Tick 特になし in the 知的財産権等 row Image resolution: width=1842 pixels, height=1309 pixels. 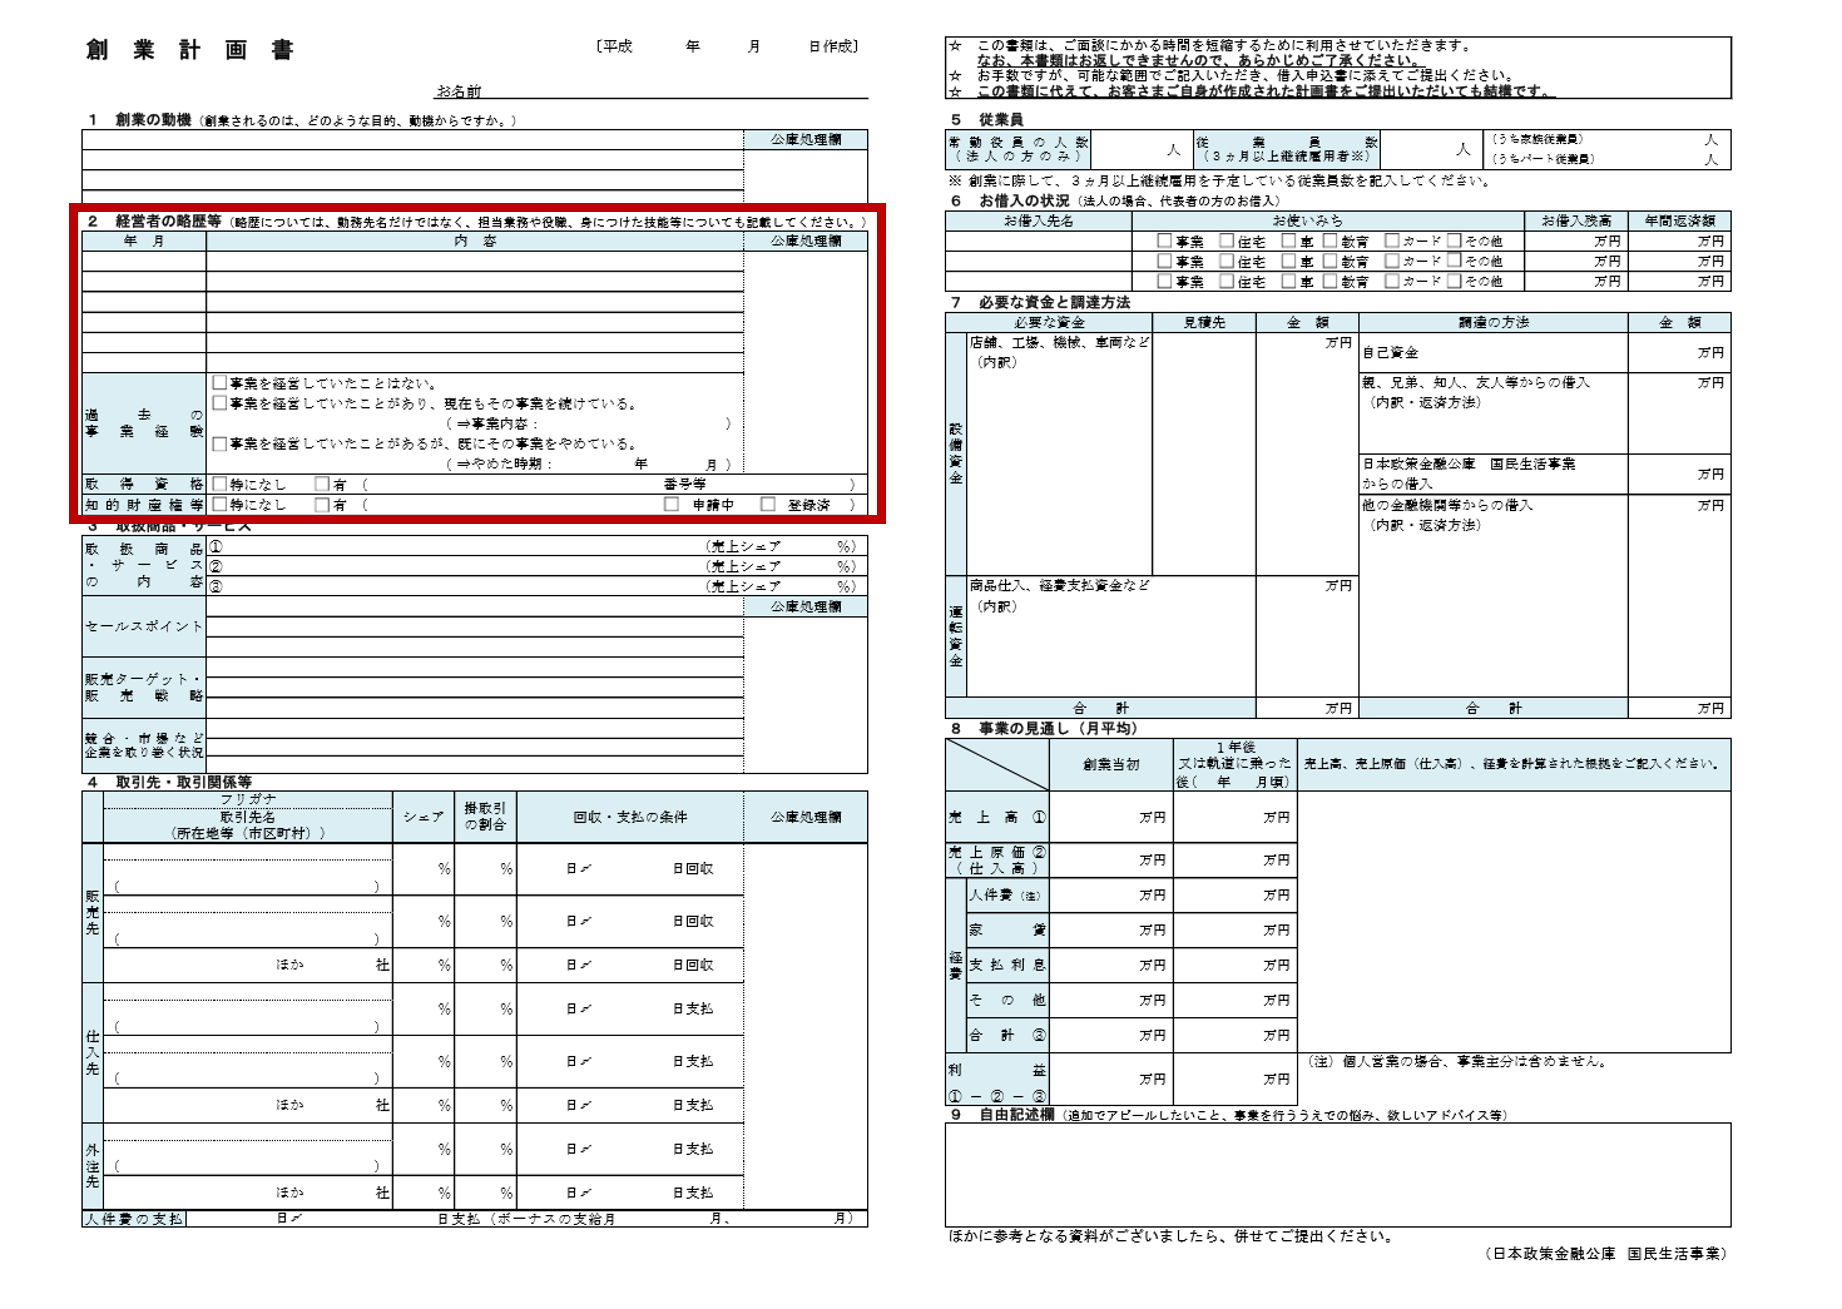(x=219, y=505)
